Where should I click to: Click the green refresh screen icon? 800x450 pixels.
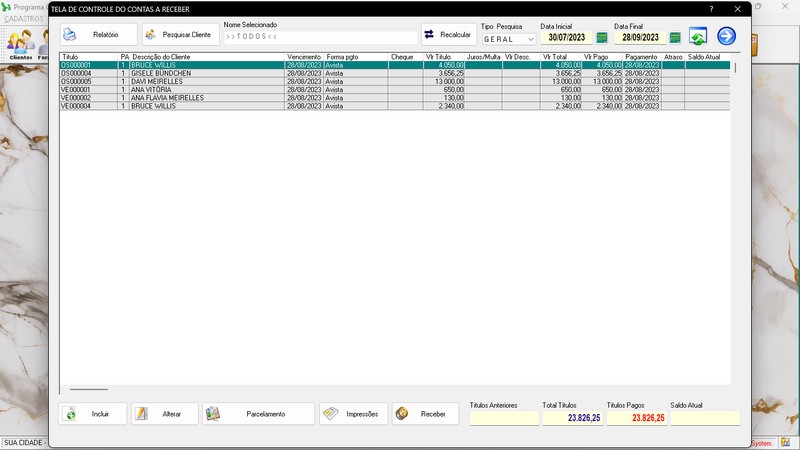698,36
